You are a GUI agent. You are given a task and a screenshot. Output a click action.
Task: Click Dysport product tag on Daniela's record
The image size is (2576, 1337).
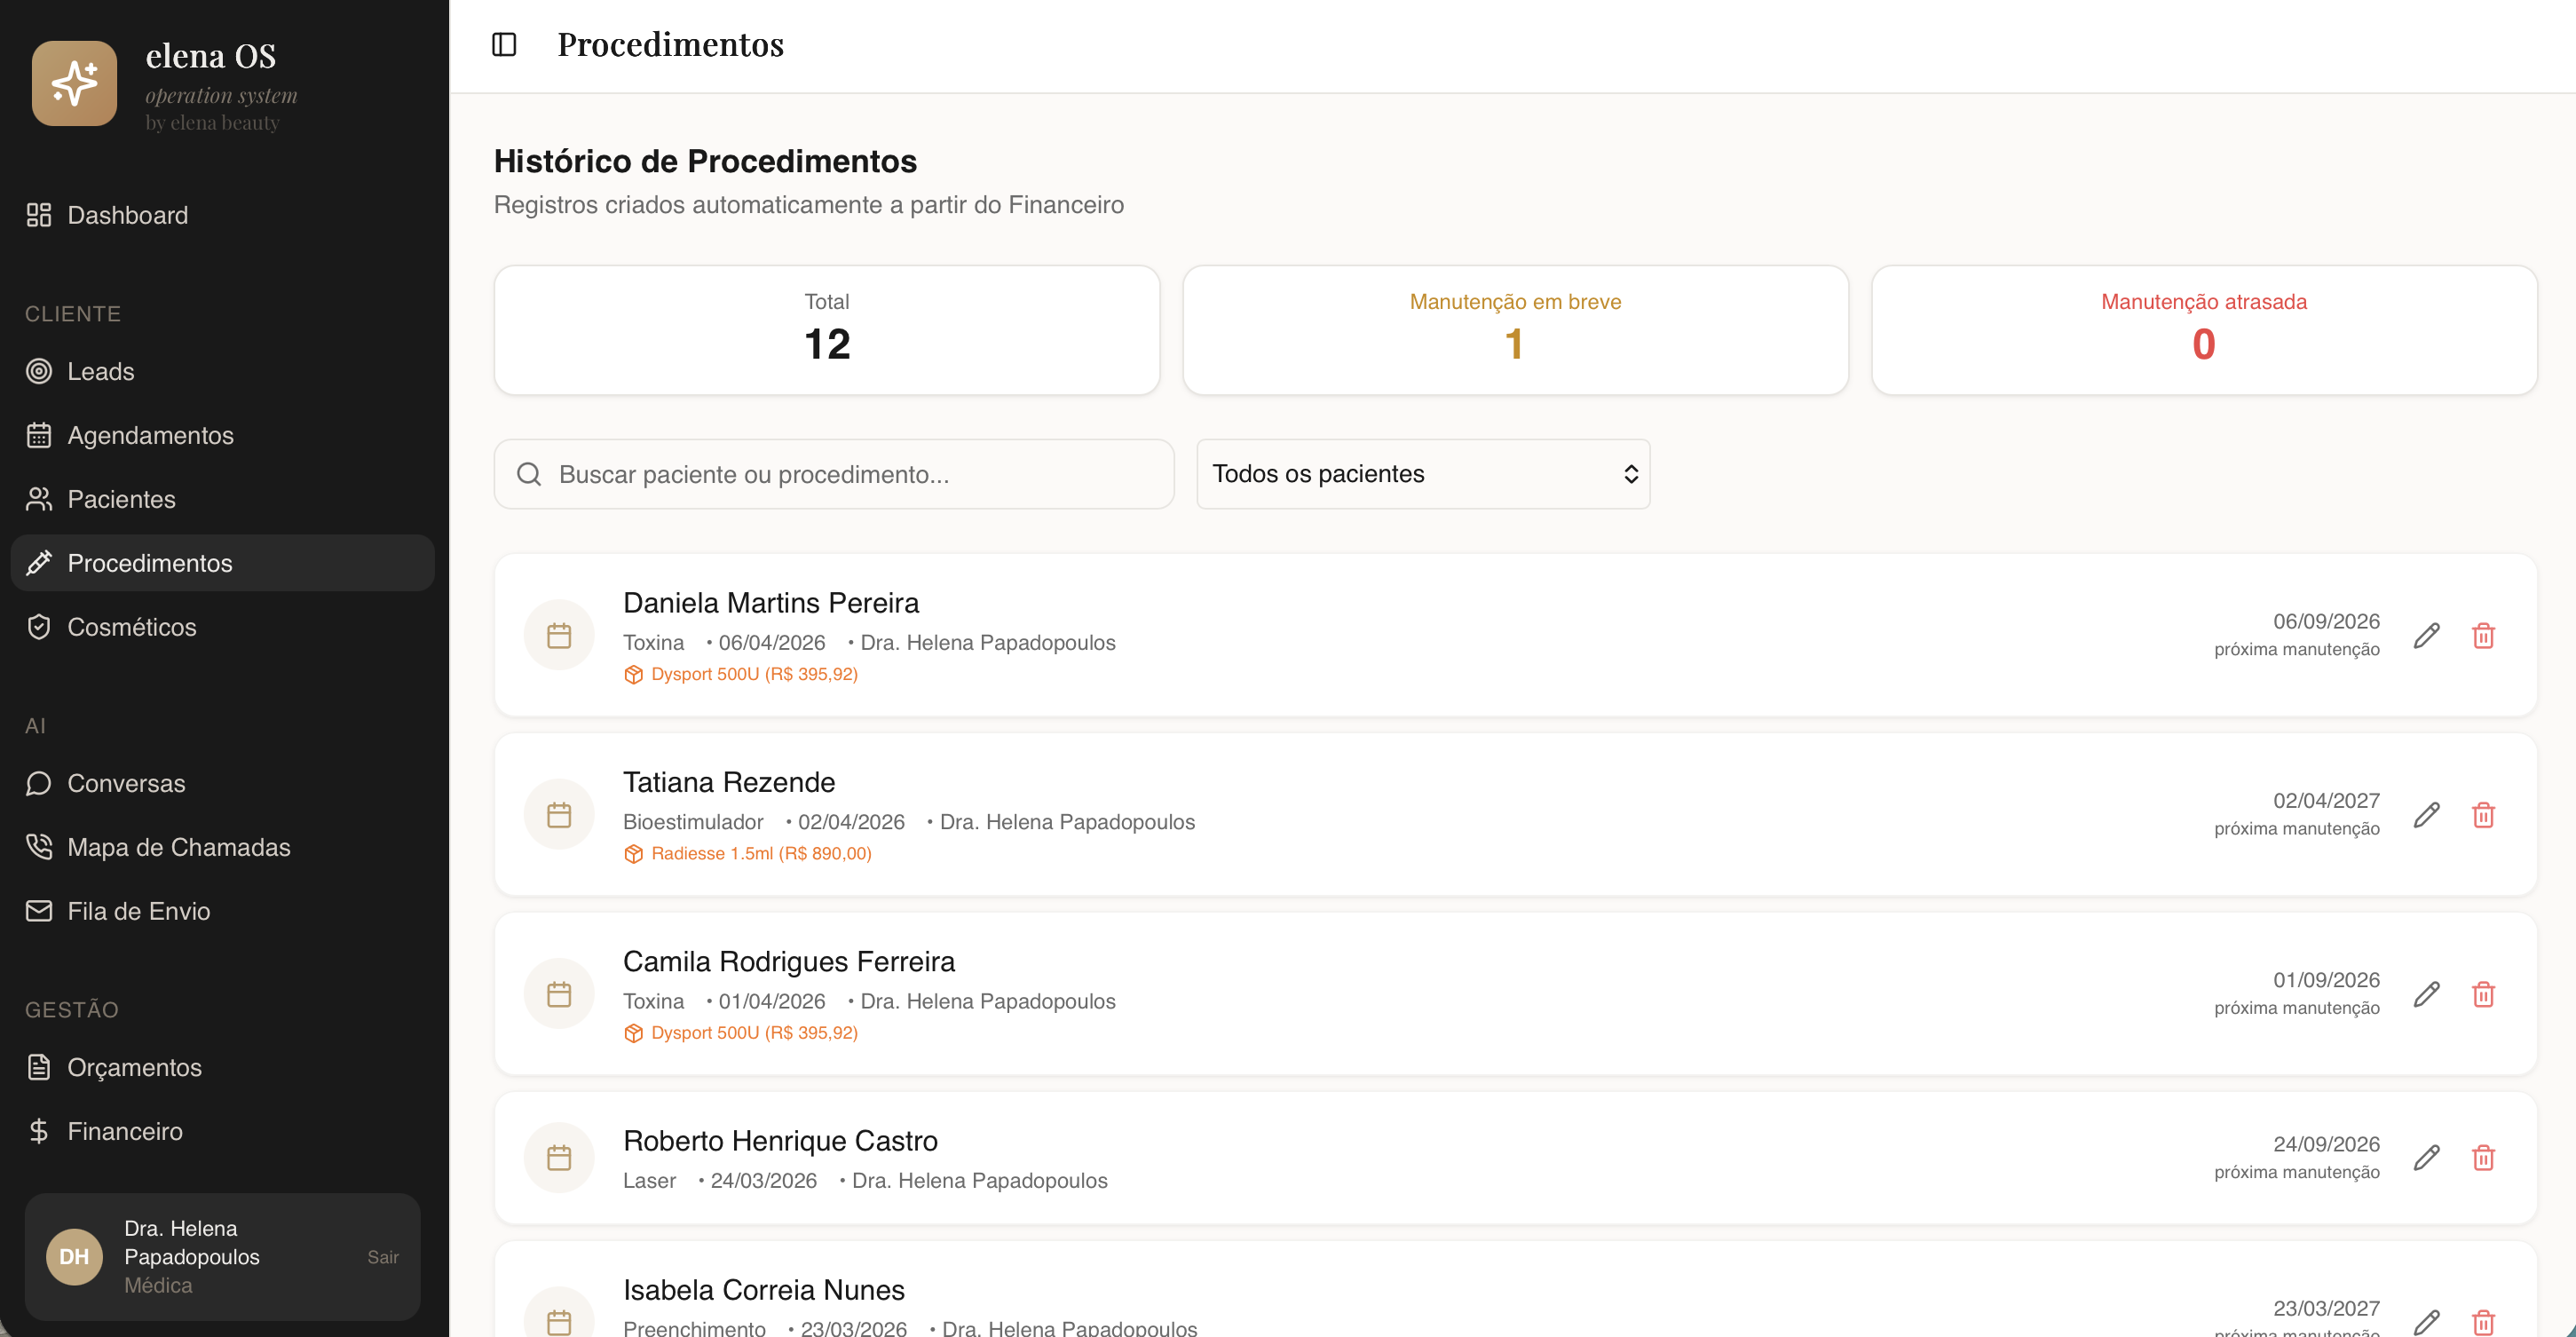[741, 674]
